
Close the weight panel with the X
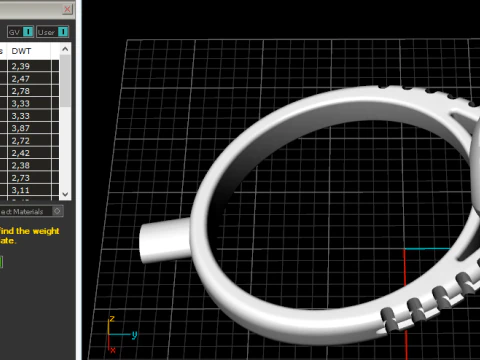click(x=67, y=9)
